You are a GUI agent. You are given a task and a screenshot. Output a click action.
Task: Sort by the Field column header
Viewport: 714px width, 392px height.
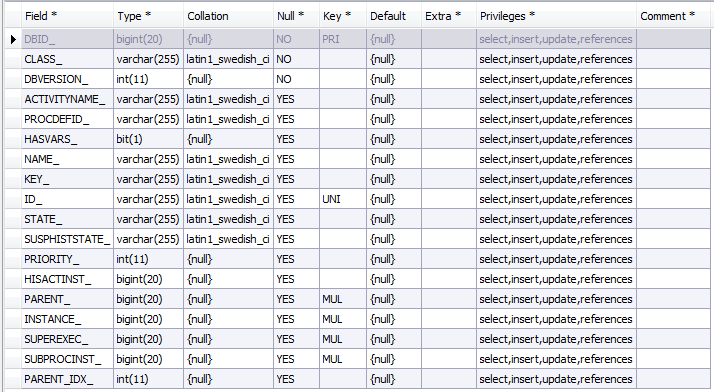pyautogui.click(x=67, y=16)
